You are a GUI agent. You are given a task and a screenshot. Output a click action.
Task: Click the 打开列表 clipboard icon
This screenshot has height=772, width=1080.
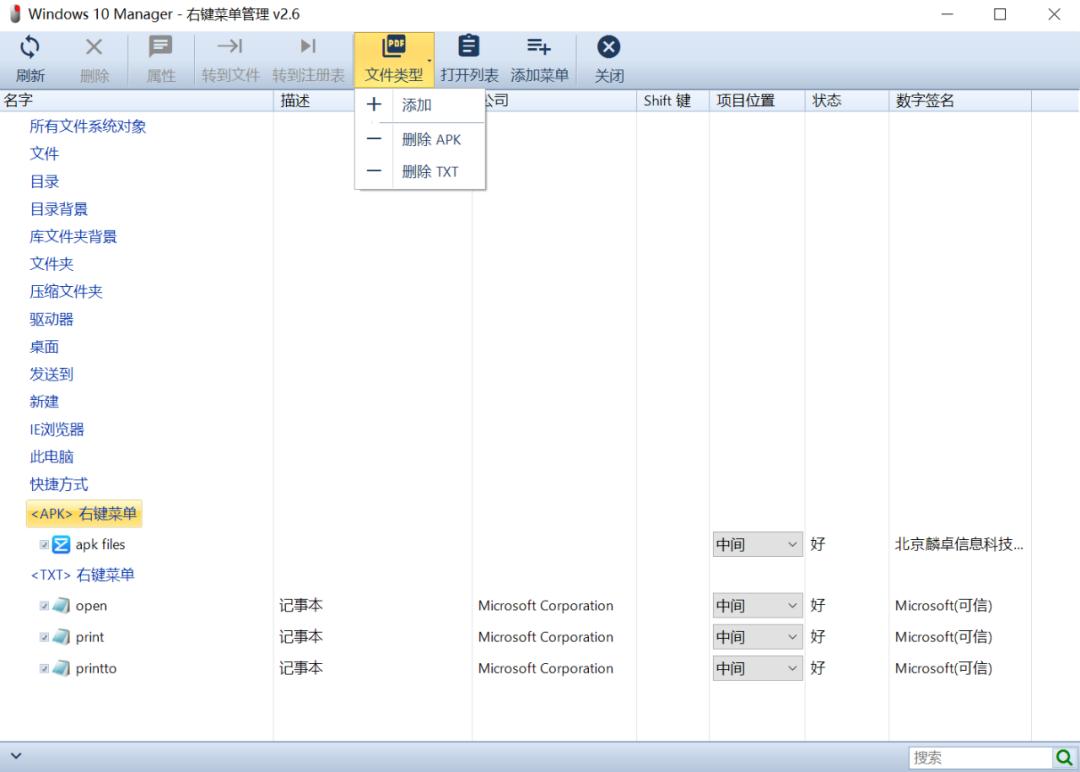pos(469,46)
